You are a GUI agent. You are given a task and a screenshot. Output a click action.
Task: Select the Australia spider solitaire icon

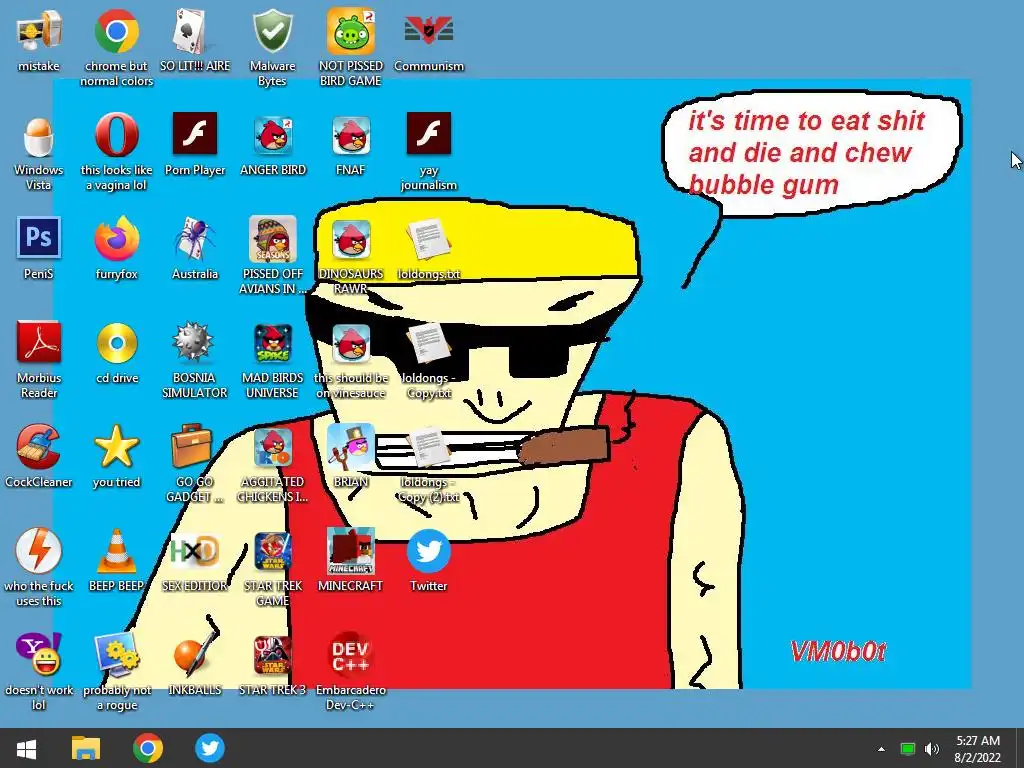tap(195, 238)
